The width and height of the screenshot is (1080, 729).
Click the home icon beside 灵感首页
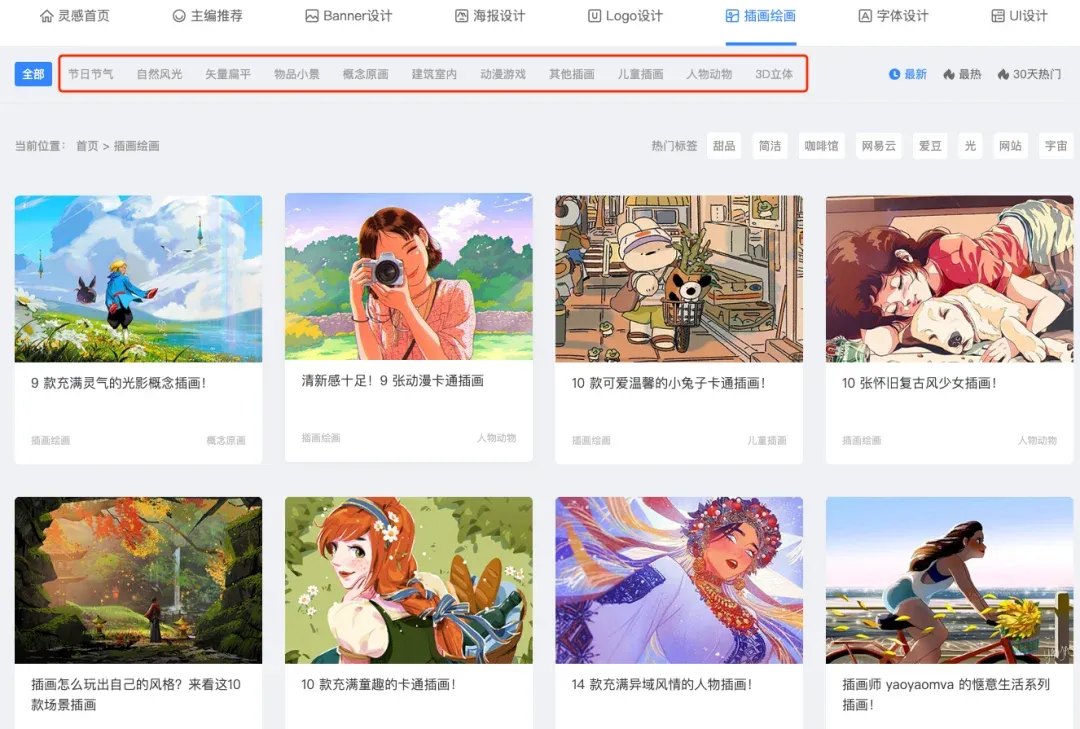pos(46,16)
